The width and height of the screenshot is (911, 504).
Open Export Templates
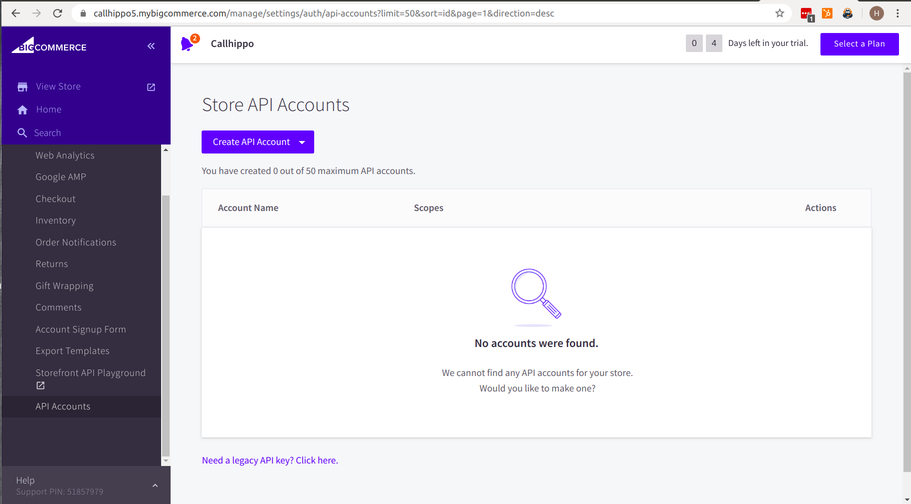tap(72, 351)
